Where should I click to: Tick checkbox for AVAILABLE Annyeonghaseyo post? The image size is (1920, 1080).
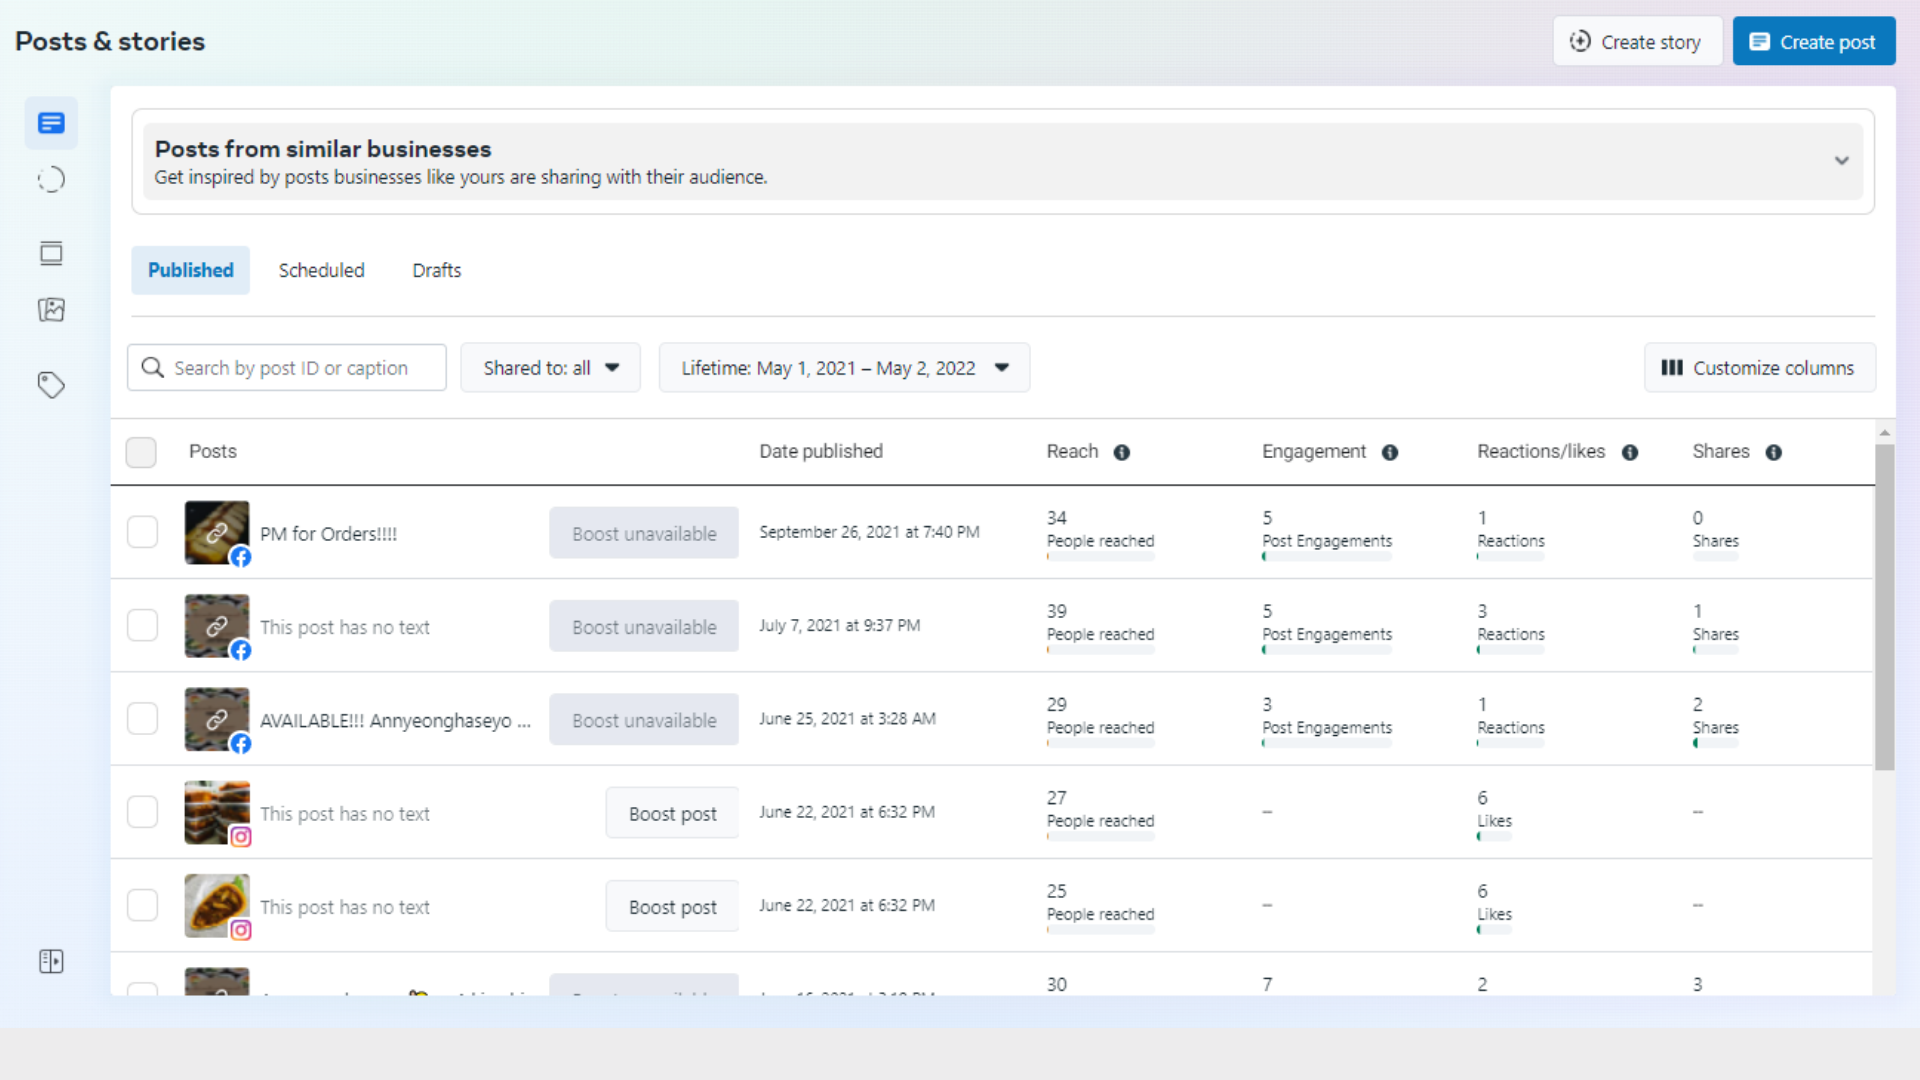[142, 719]
